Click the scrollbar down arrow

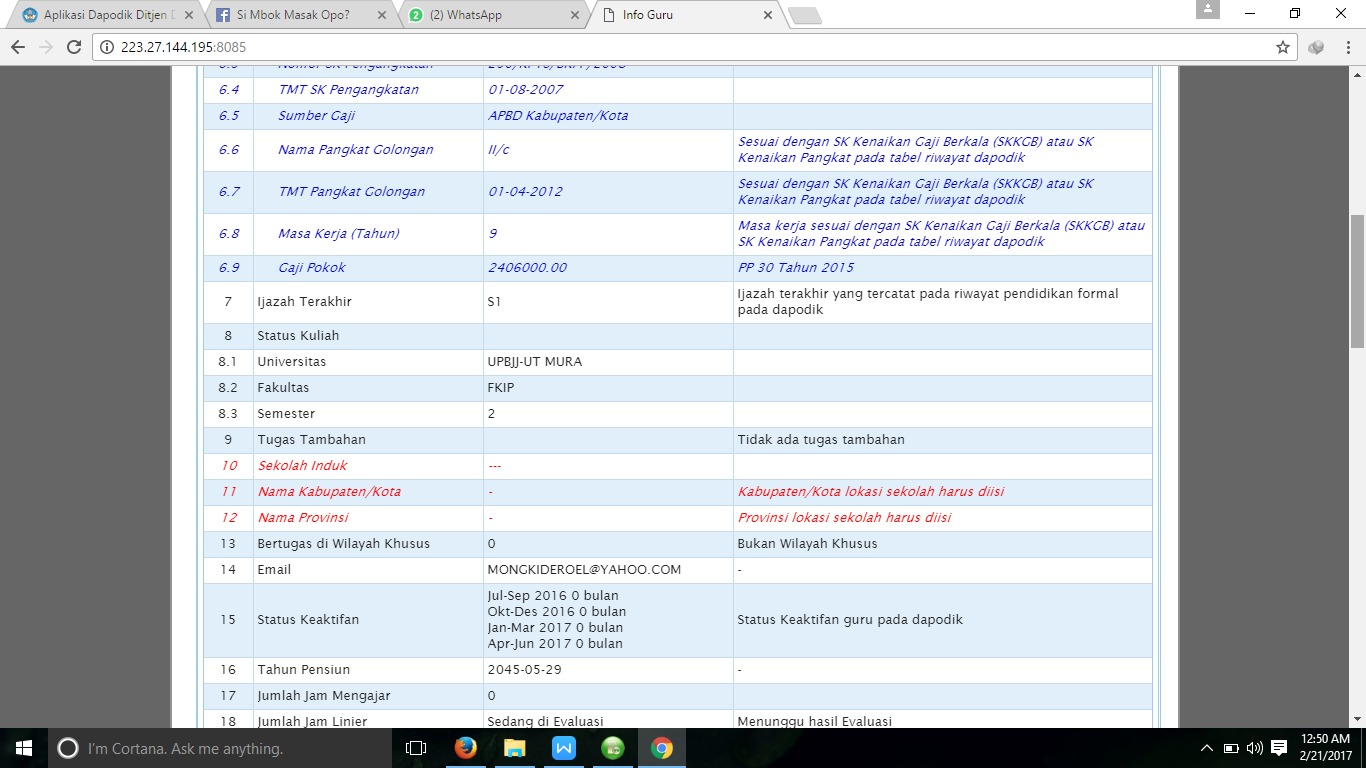click(1357, 718)
